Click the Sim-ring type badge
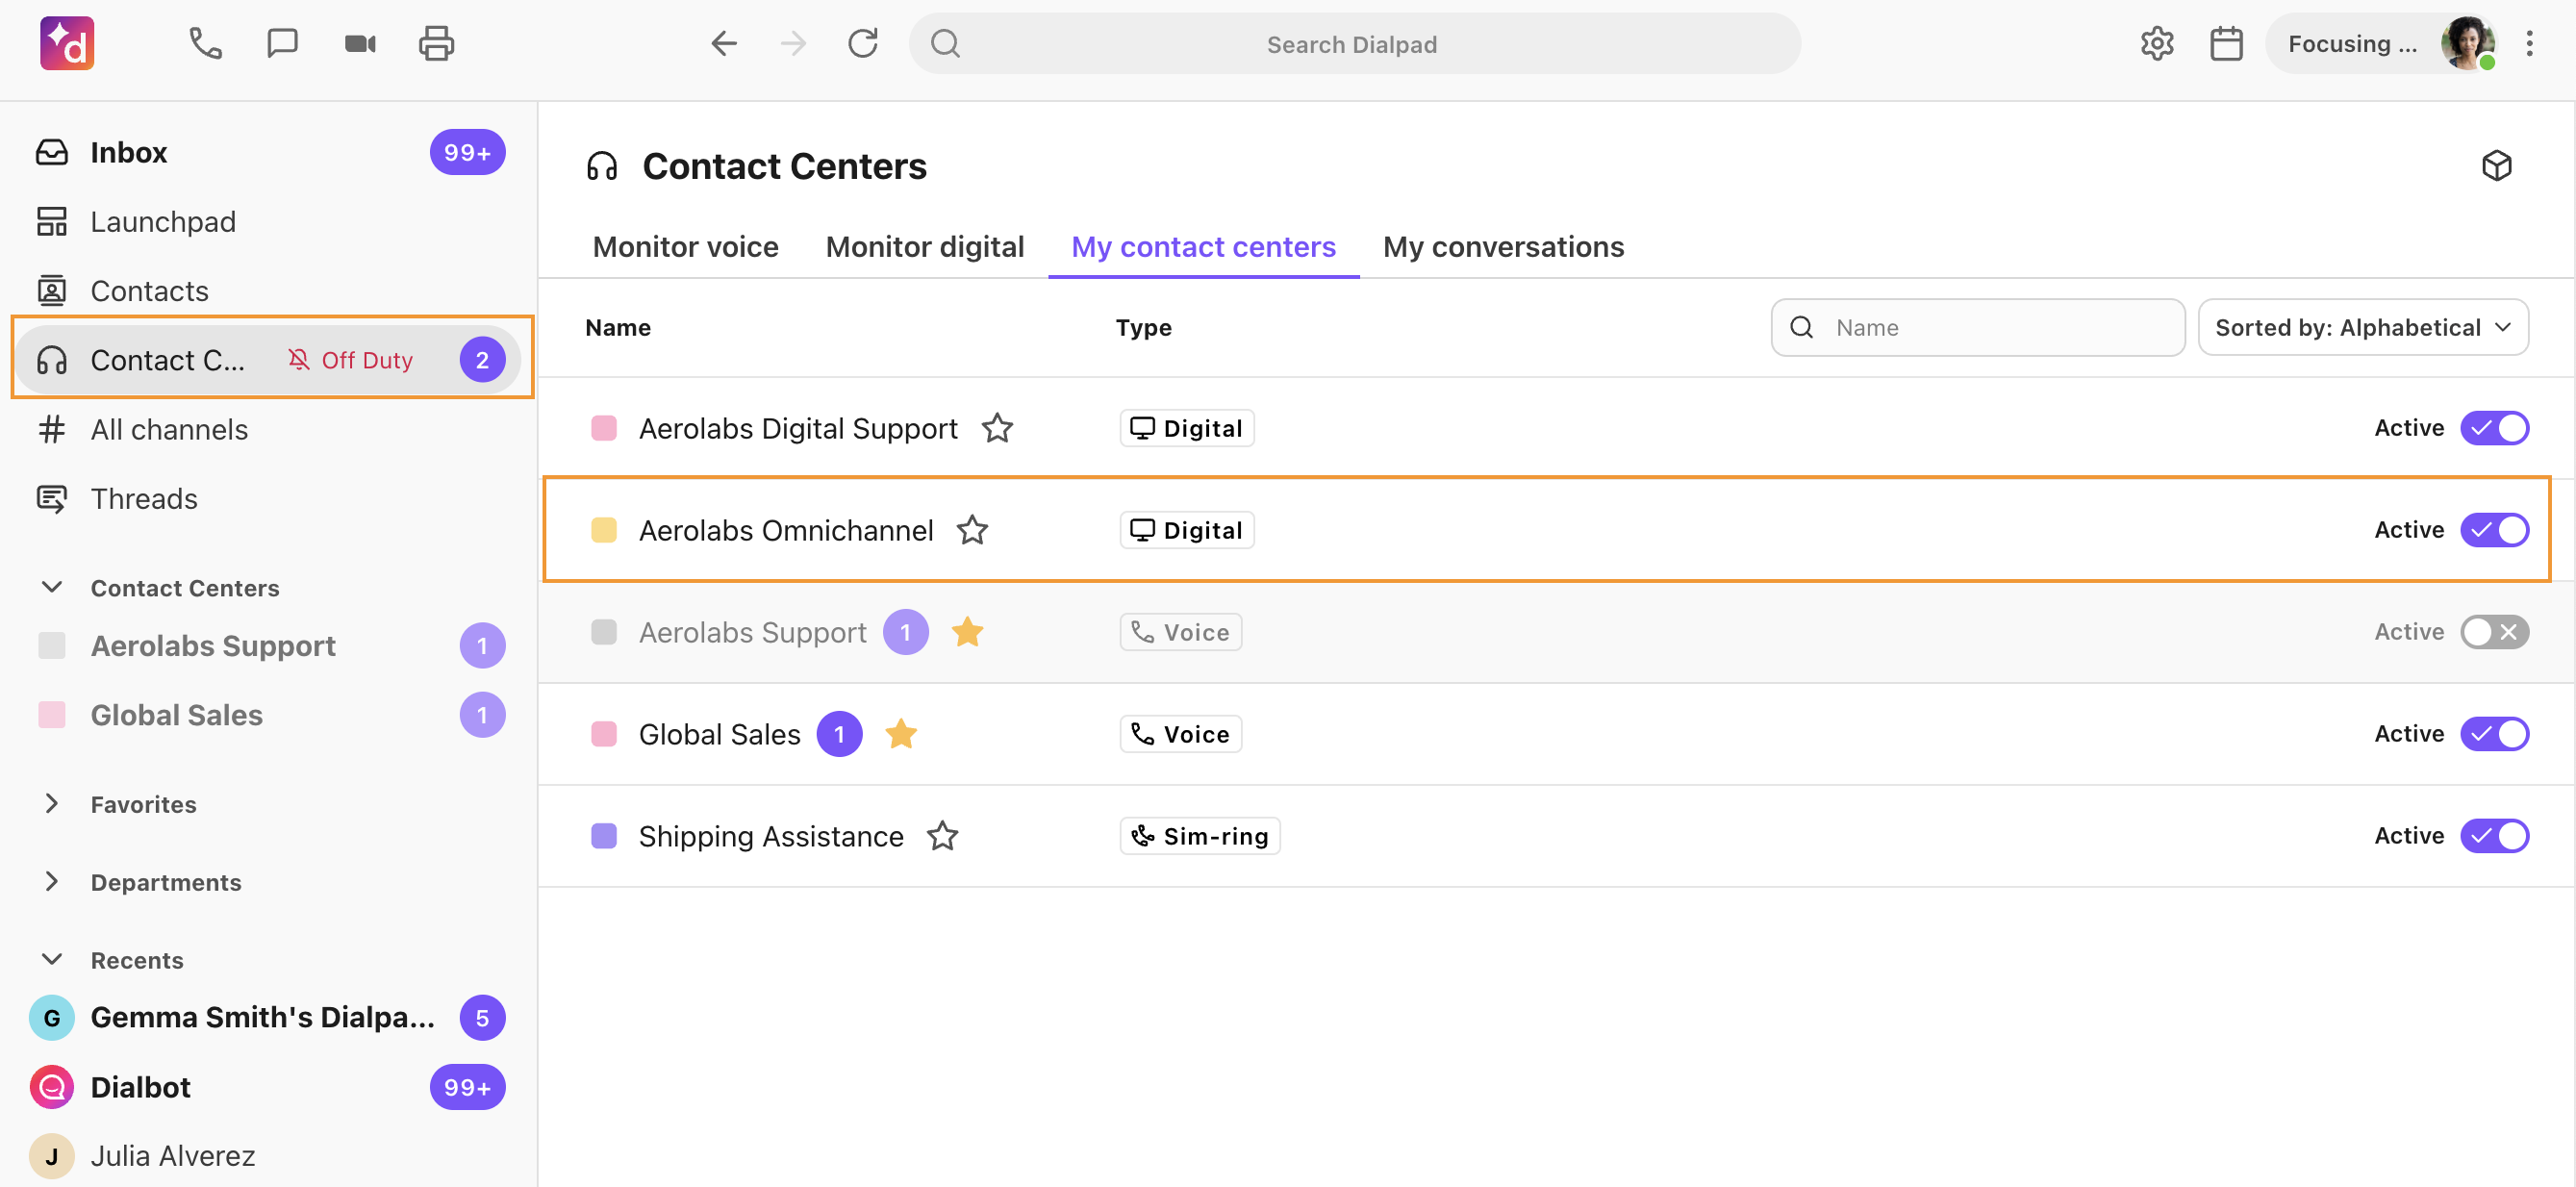 (x=1199, y=836)
